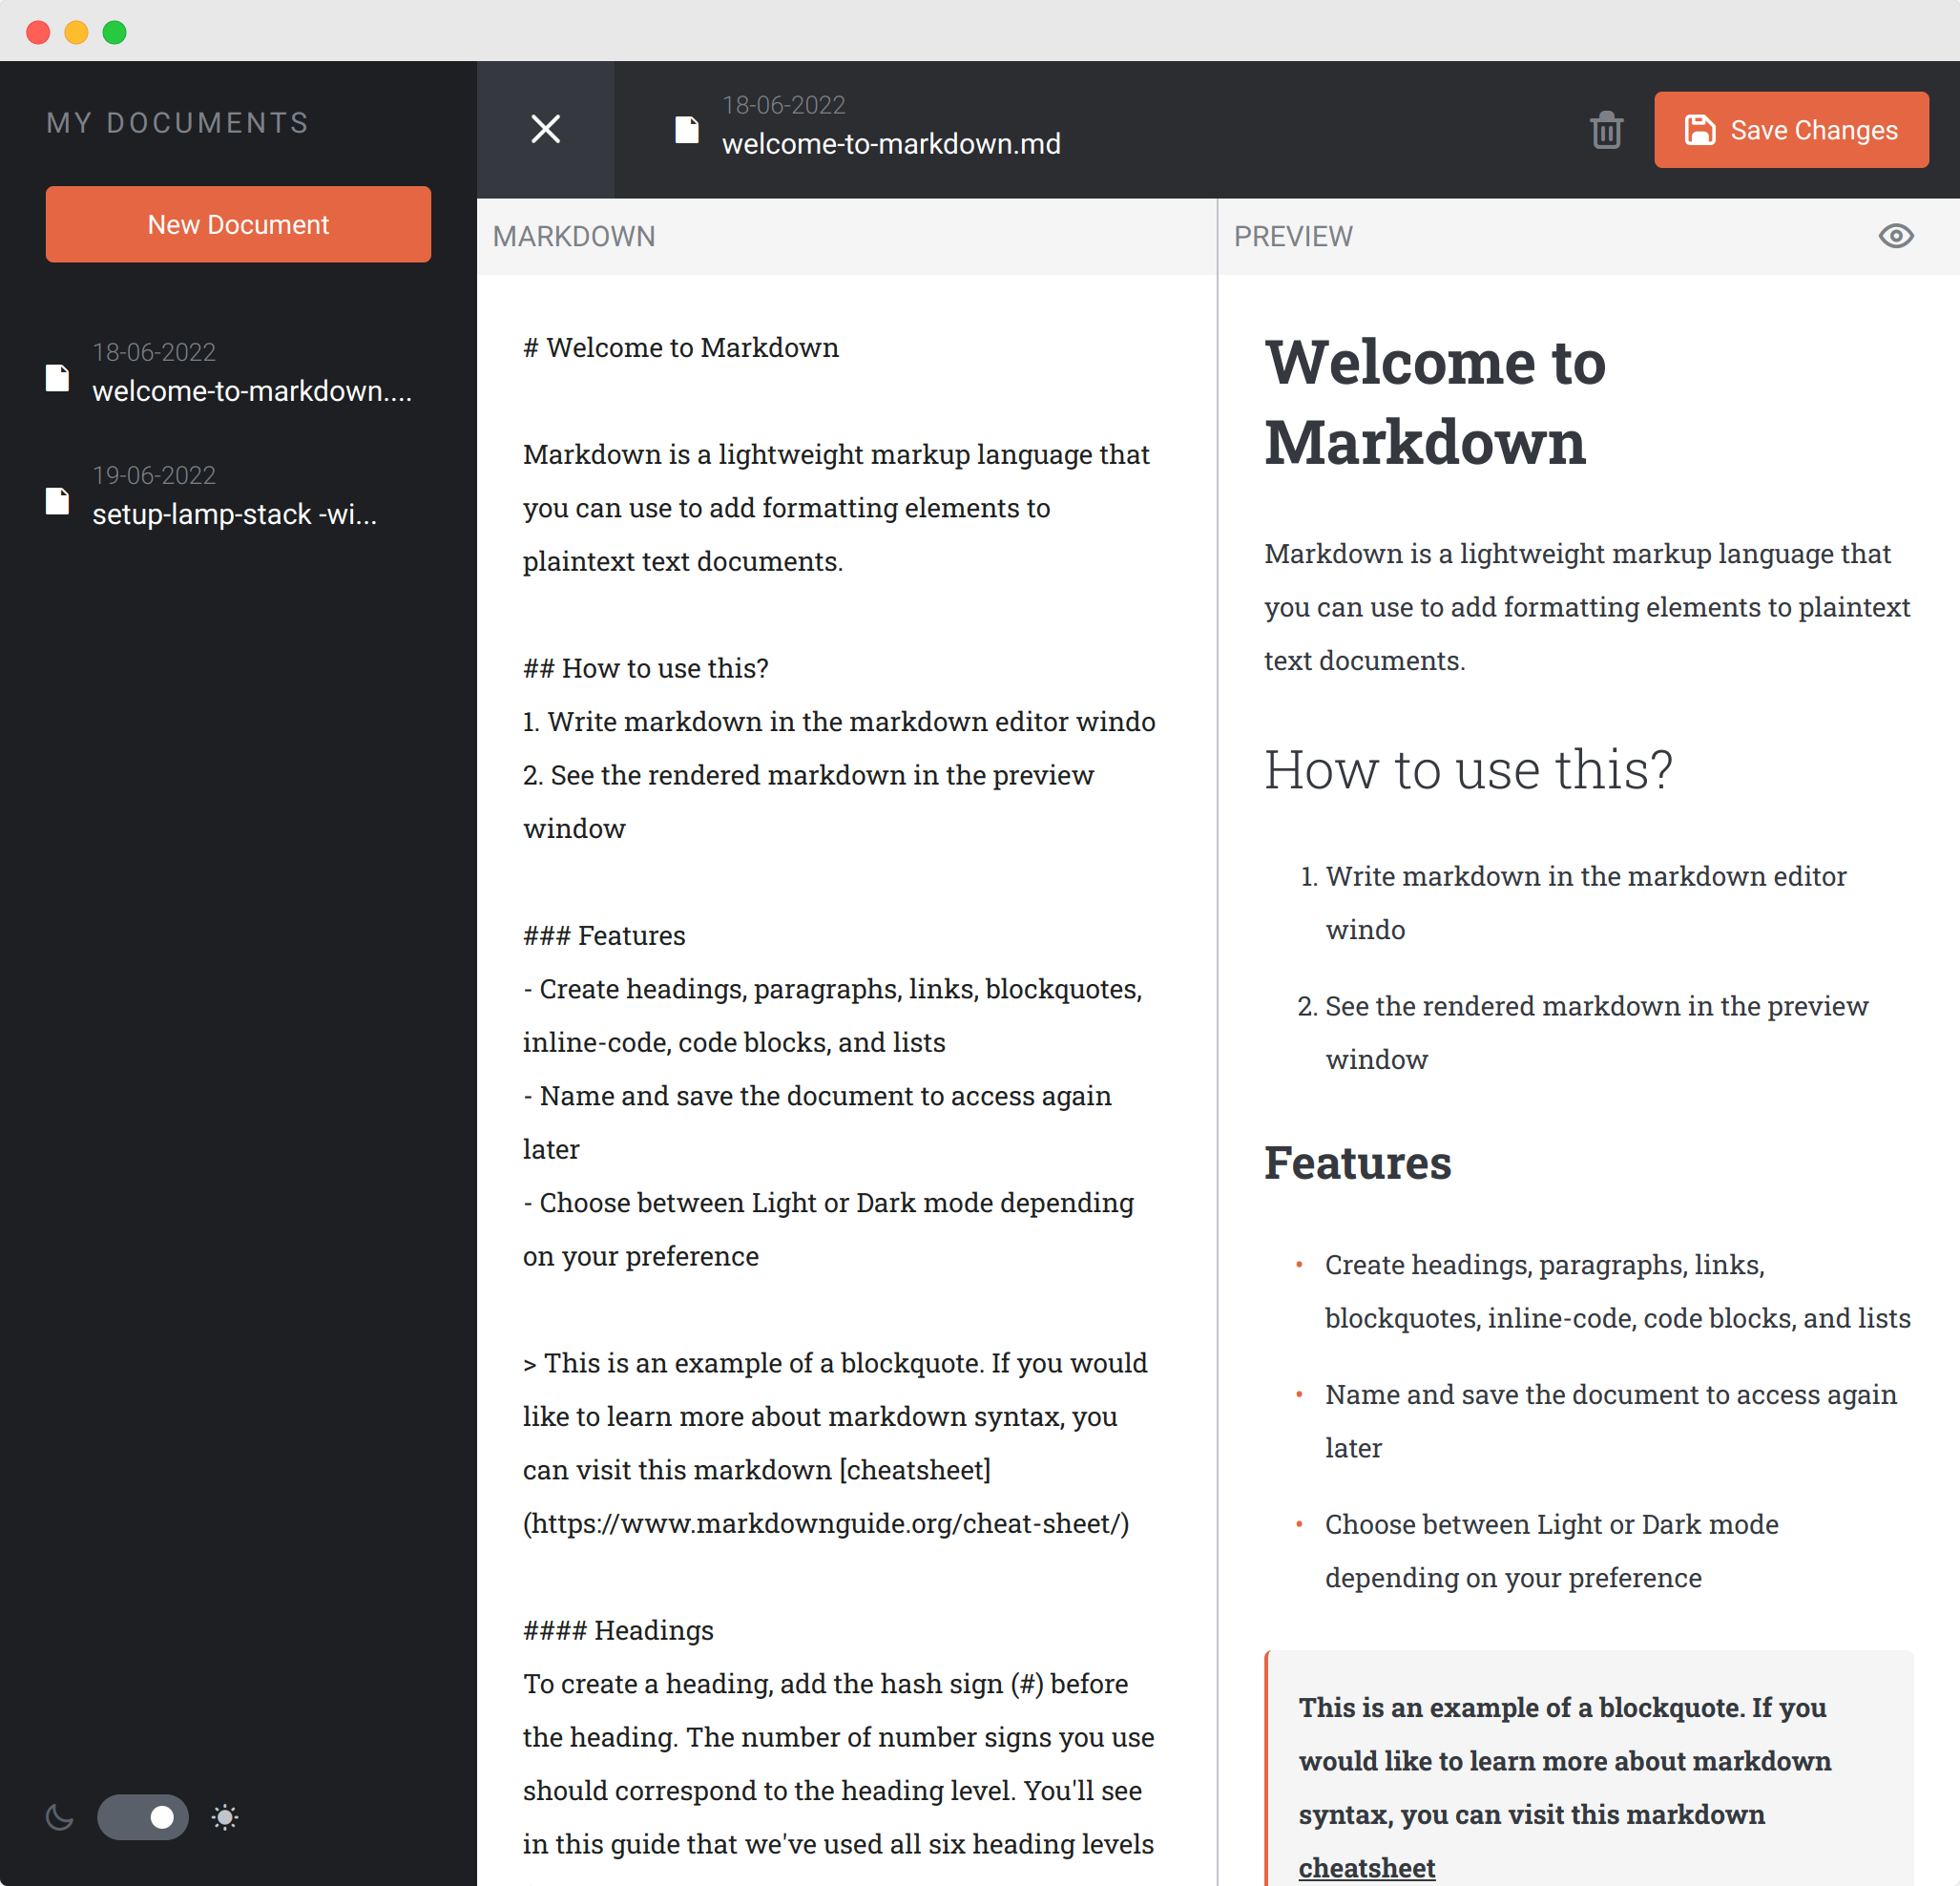Click into the '## How to use this?' editor line

pos(646,668)
